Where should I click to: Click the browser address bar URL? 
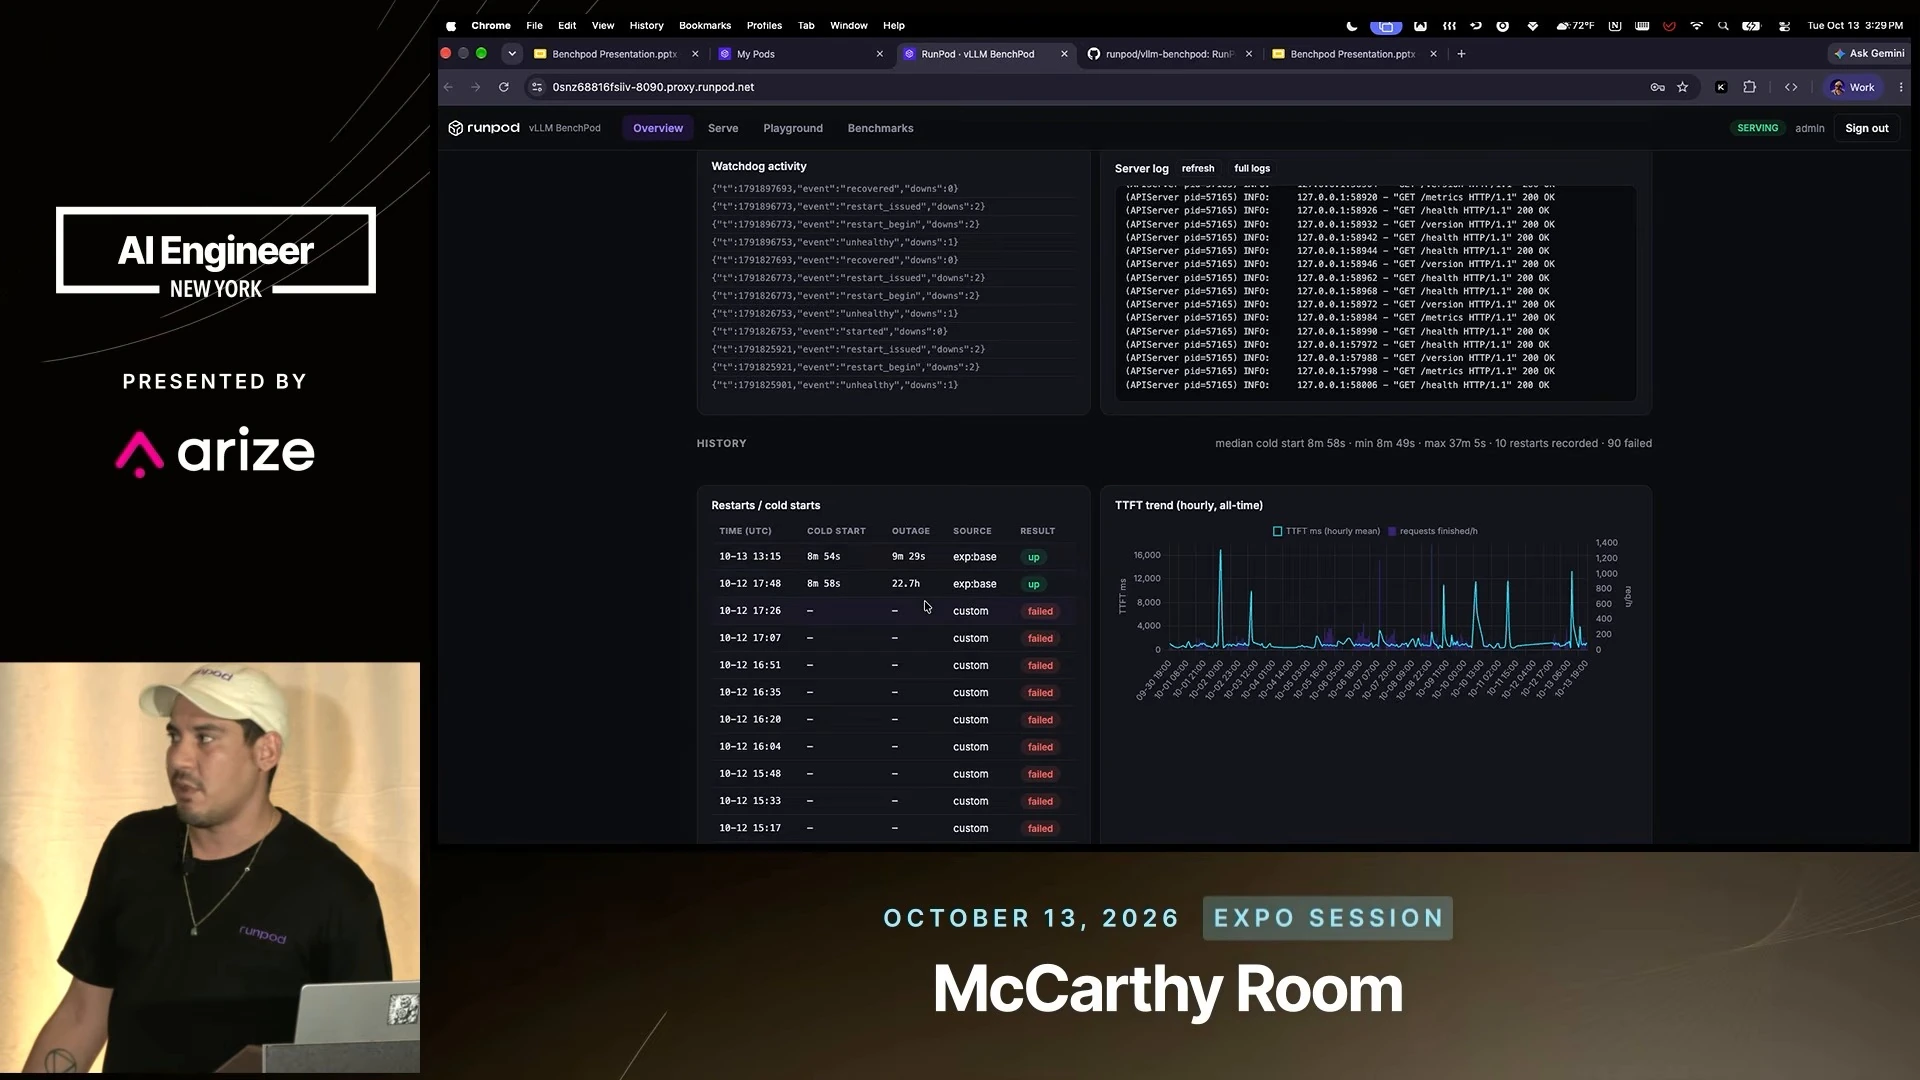tap(653, 87)
